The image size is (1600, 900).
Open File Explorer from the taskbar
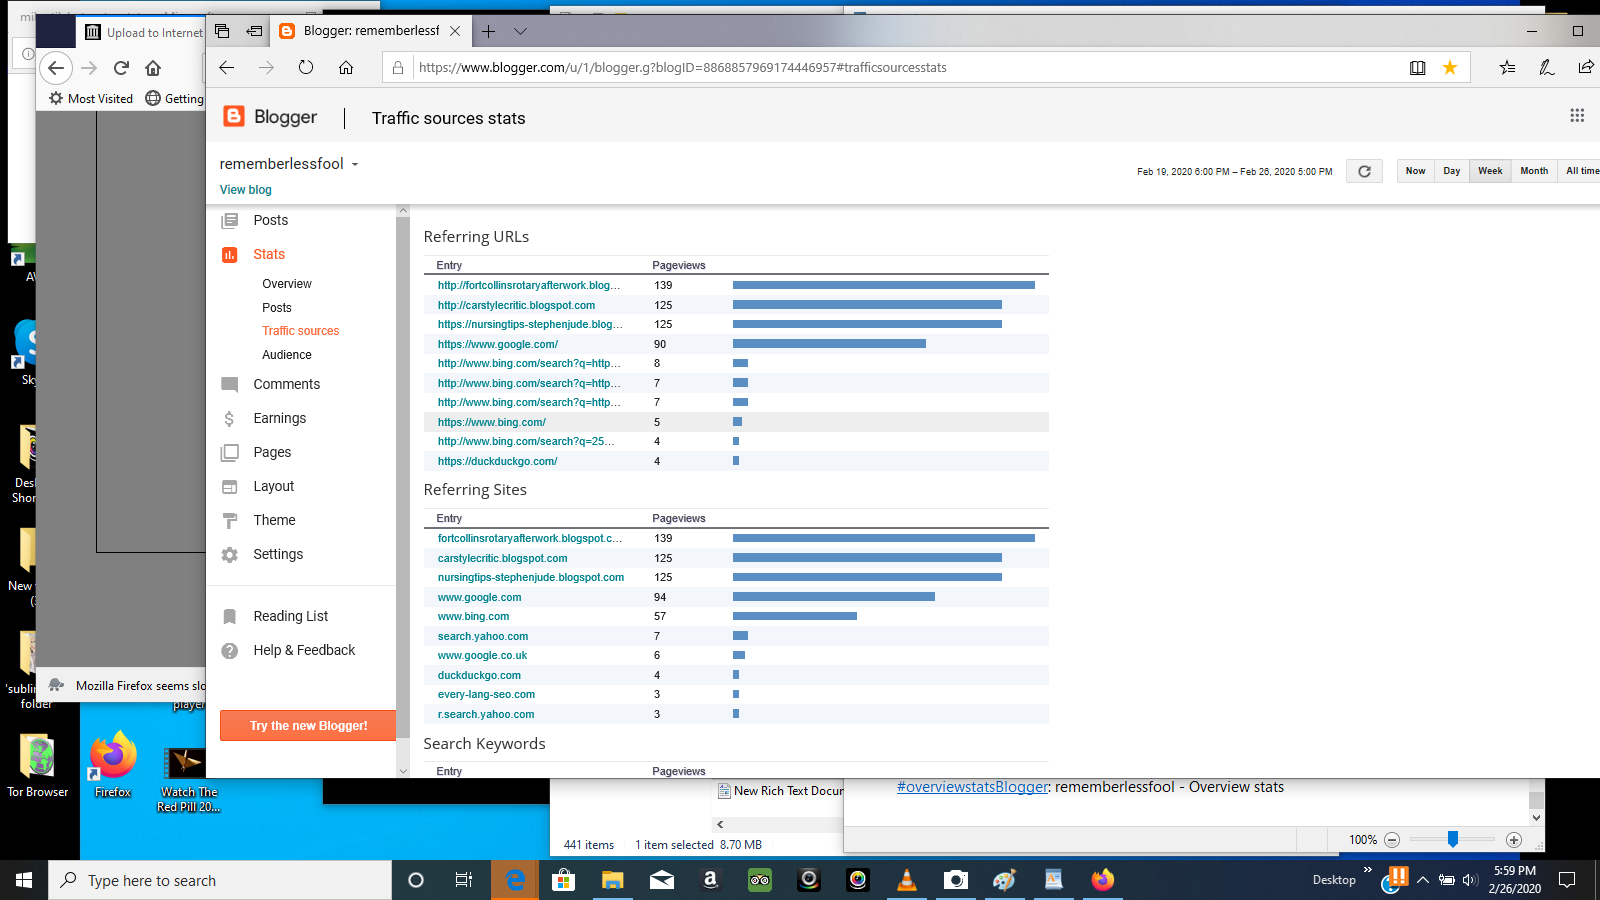click(612, 880)
